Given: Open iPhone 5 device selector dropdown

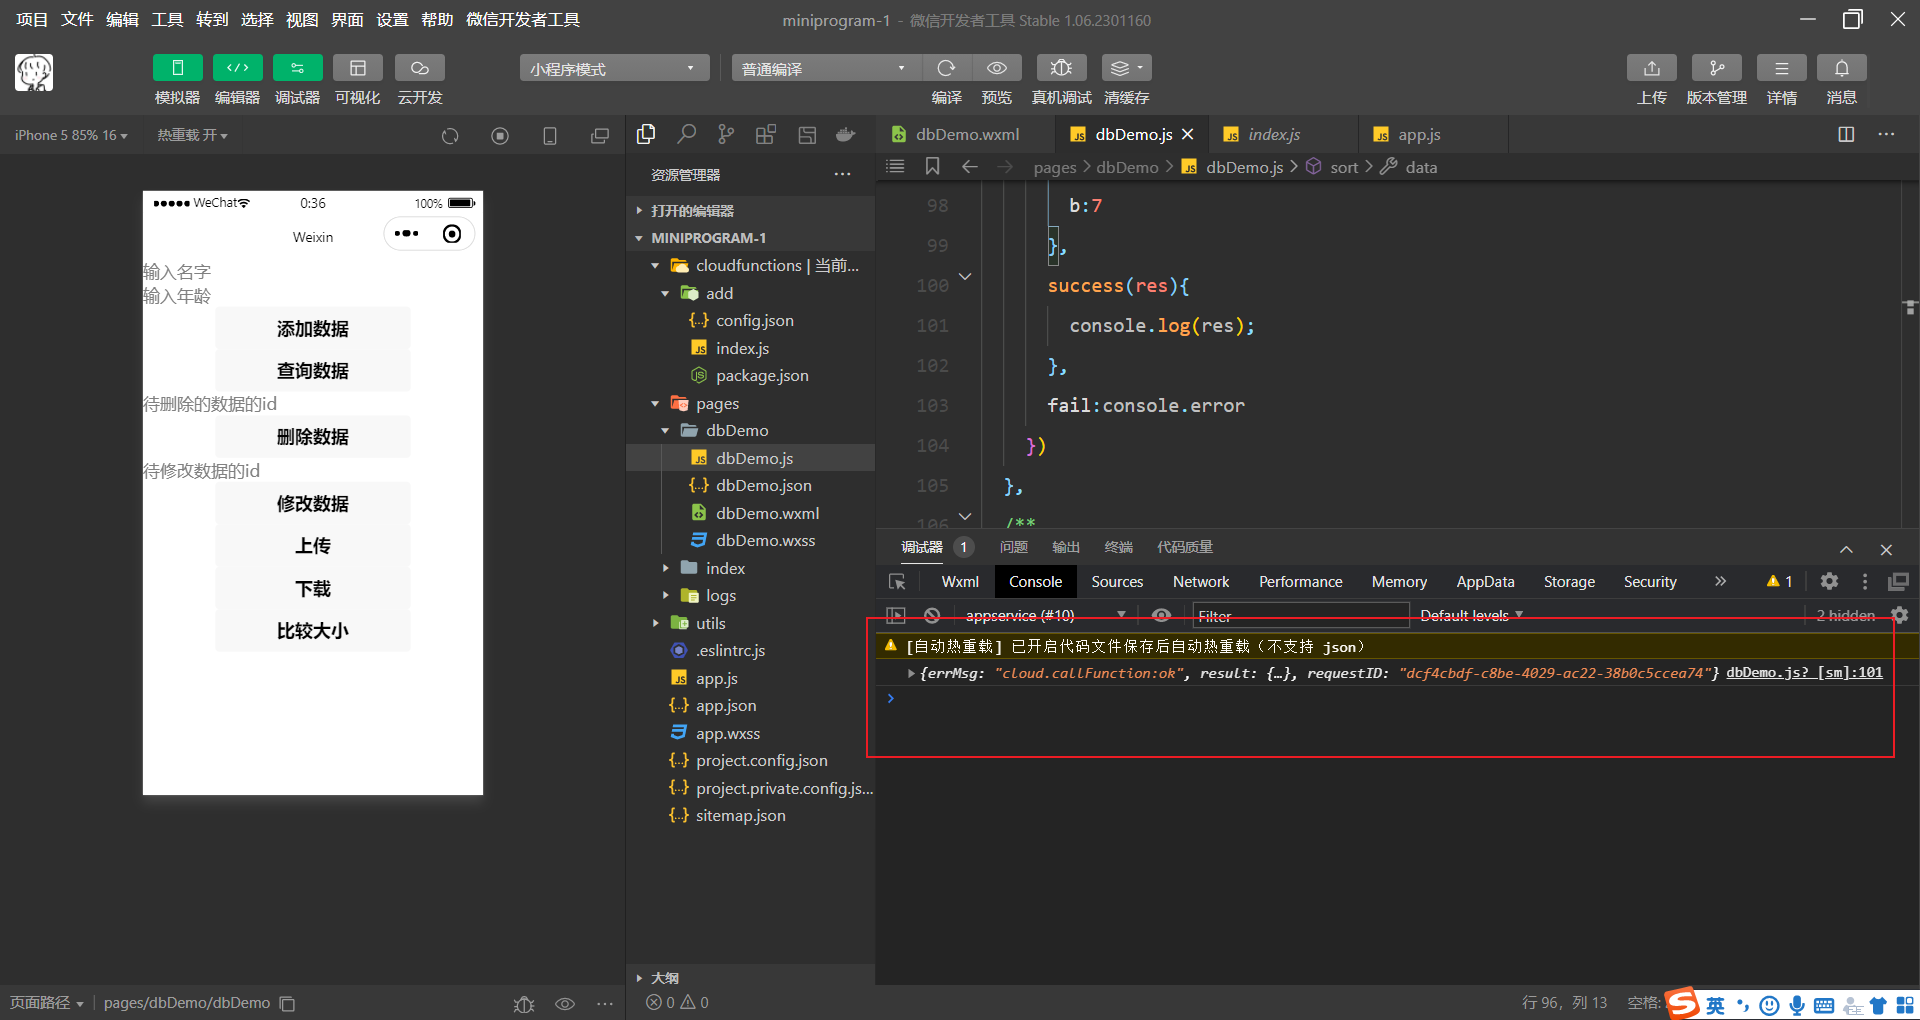Looking at the screenshot, I should point(71,135).
